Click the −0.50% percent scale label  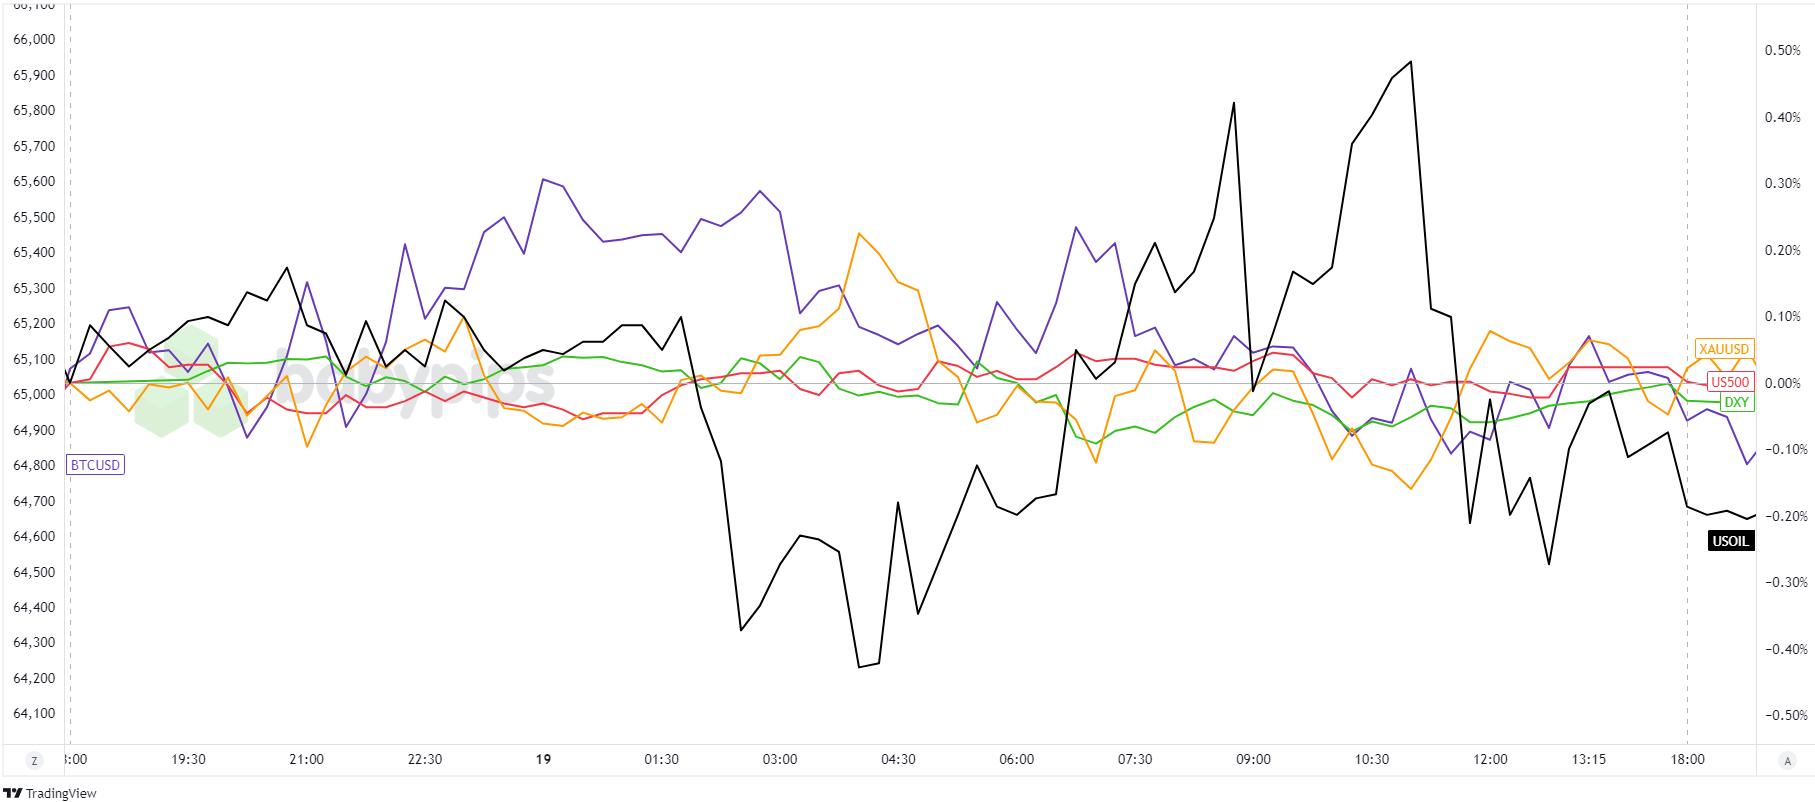tap(1785, 715)
